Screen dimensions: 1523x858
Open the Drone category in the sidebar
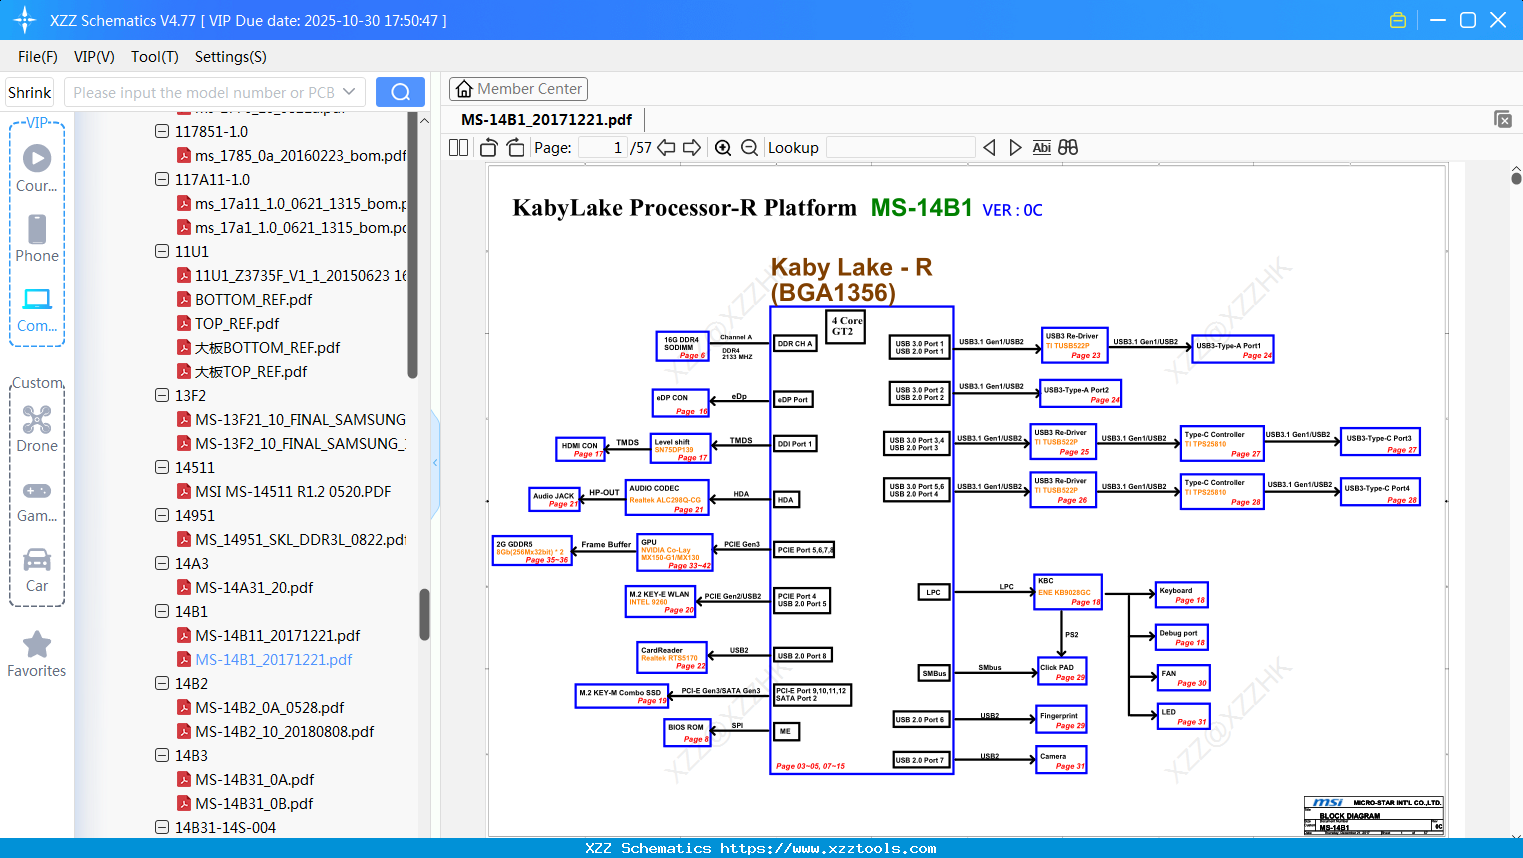37,429
